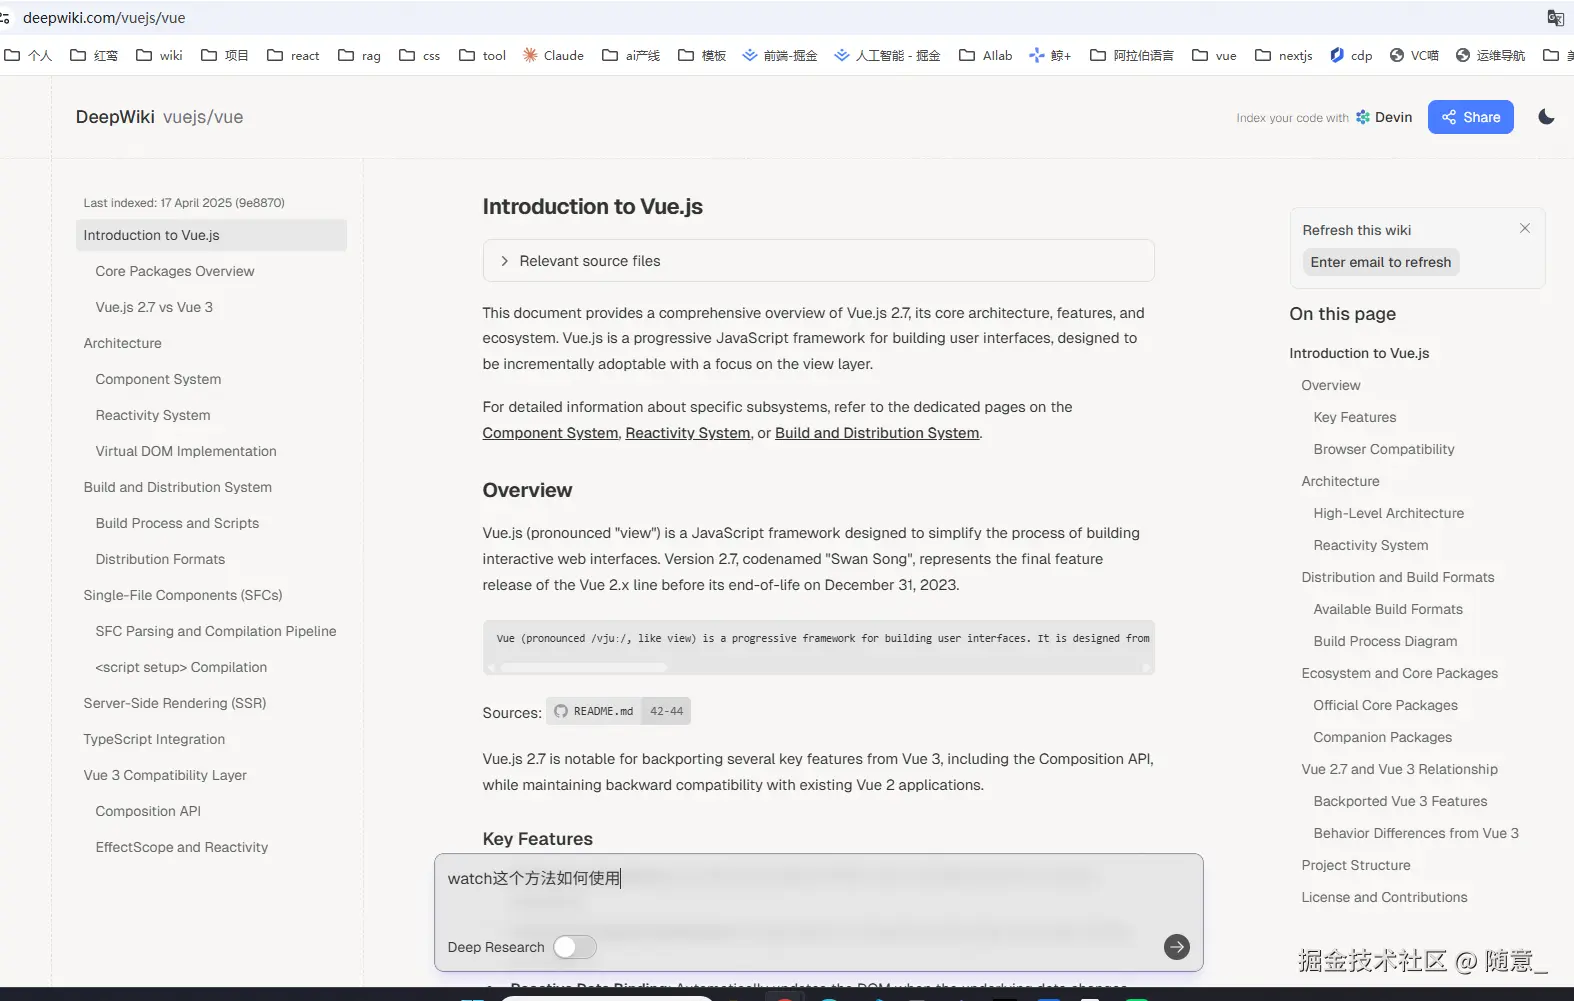Screen dimensions: 1574x1001
Task: Open the Claude bookmark
Action: [553, 56]
